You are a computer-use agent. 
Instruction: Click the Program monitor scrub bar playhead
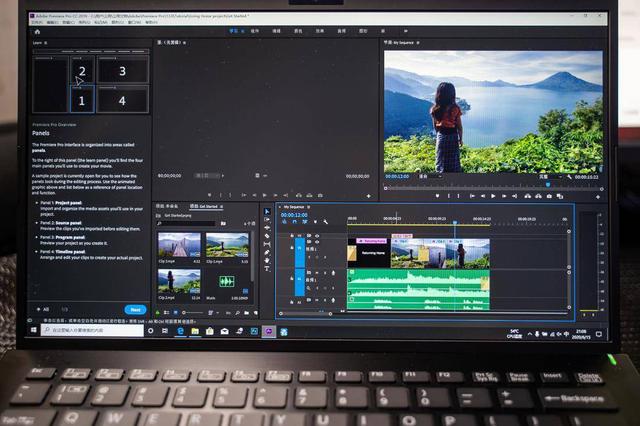pyautogui.click(x=548, y=184)
